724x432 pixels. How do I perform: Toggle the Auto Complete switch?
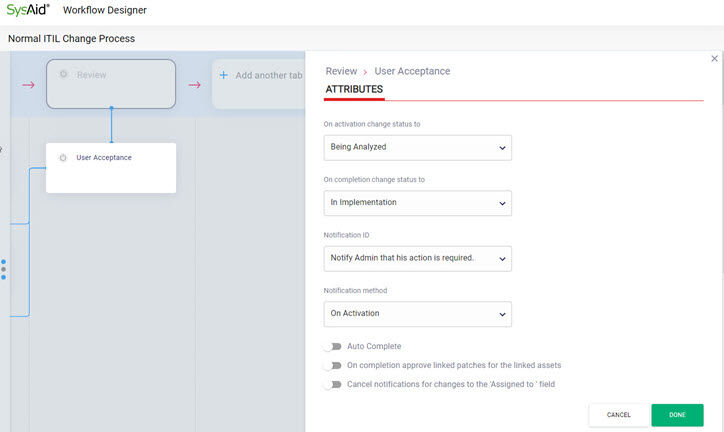coord(332,346)
